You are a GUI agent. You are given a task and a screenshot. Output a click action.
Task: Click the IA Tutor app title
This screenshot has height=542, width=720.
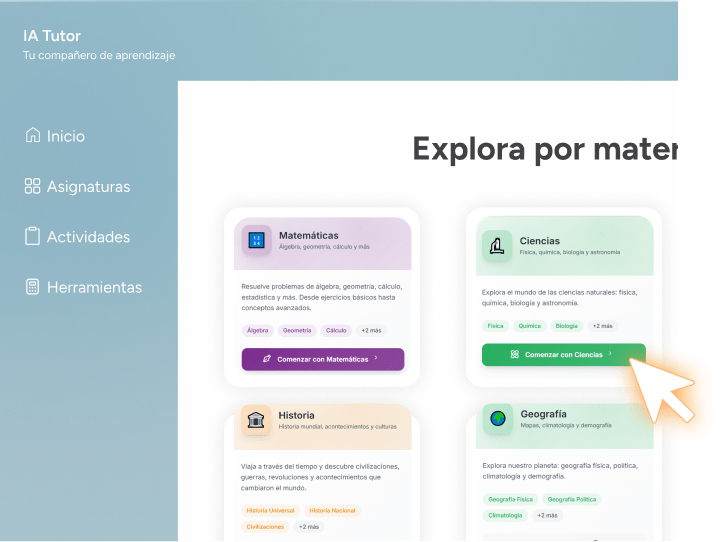(x=52, y=36)
